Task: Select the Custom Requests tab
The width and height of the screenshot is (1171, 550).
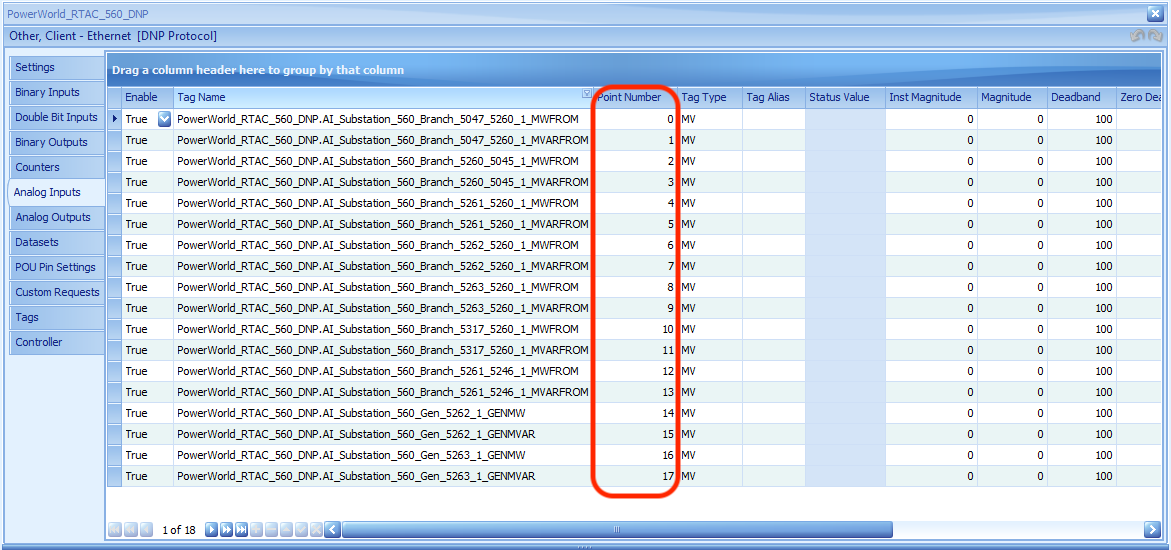Action: click(x=57, y=292)
